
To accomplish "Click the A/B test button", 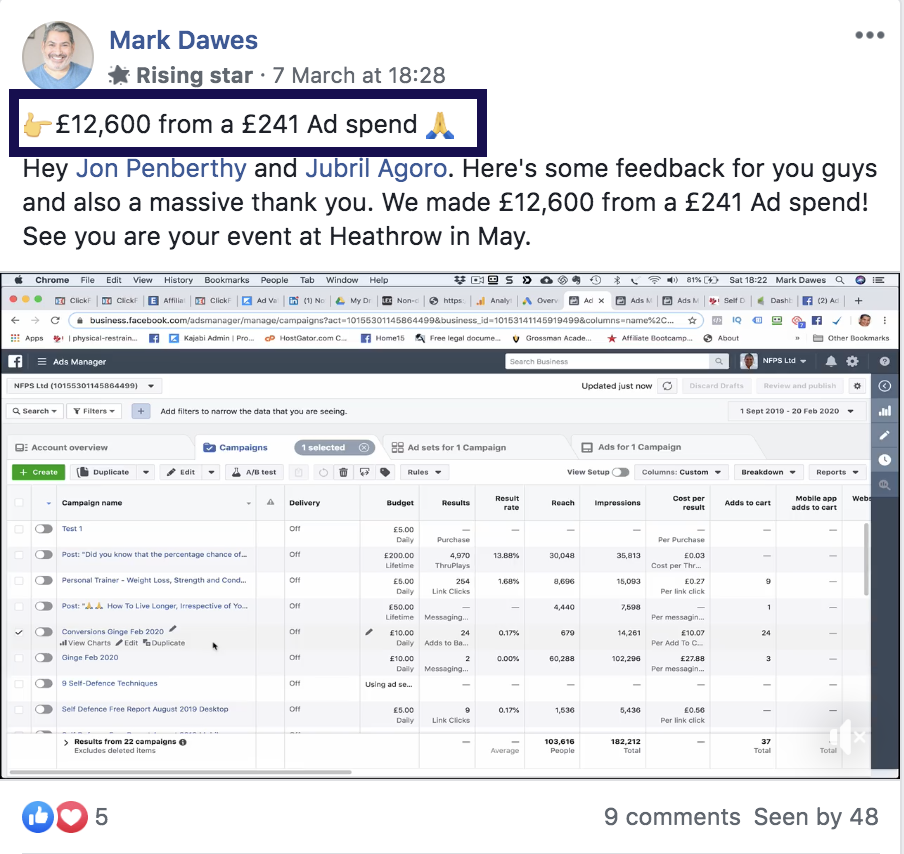I will coord(254,472).
